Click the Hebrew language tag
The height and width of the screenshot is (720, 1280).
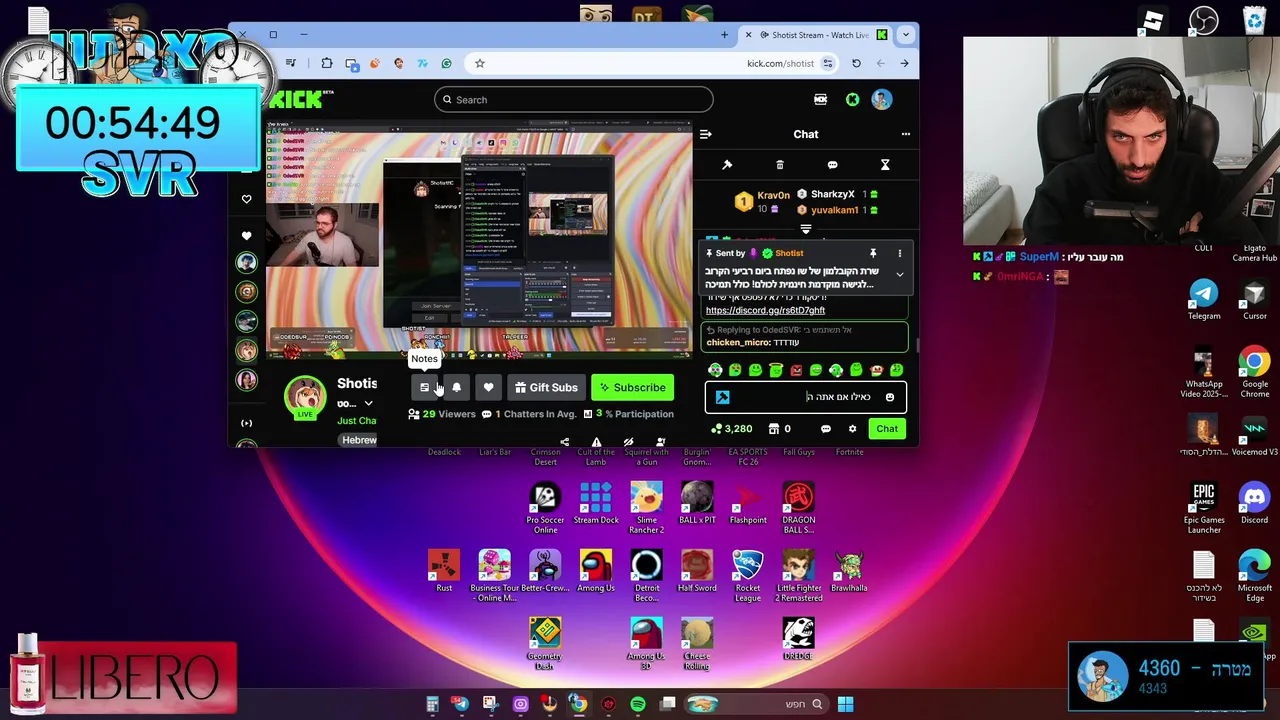click(359, 440)
